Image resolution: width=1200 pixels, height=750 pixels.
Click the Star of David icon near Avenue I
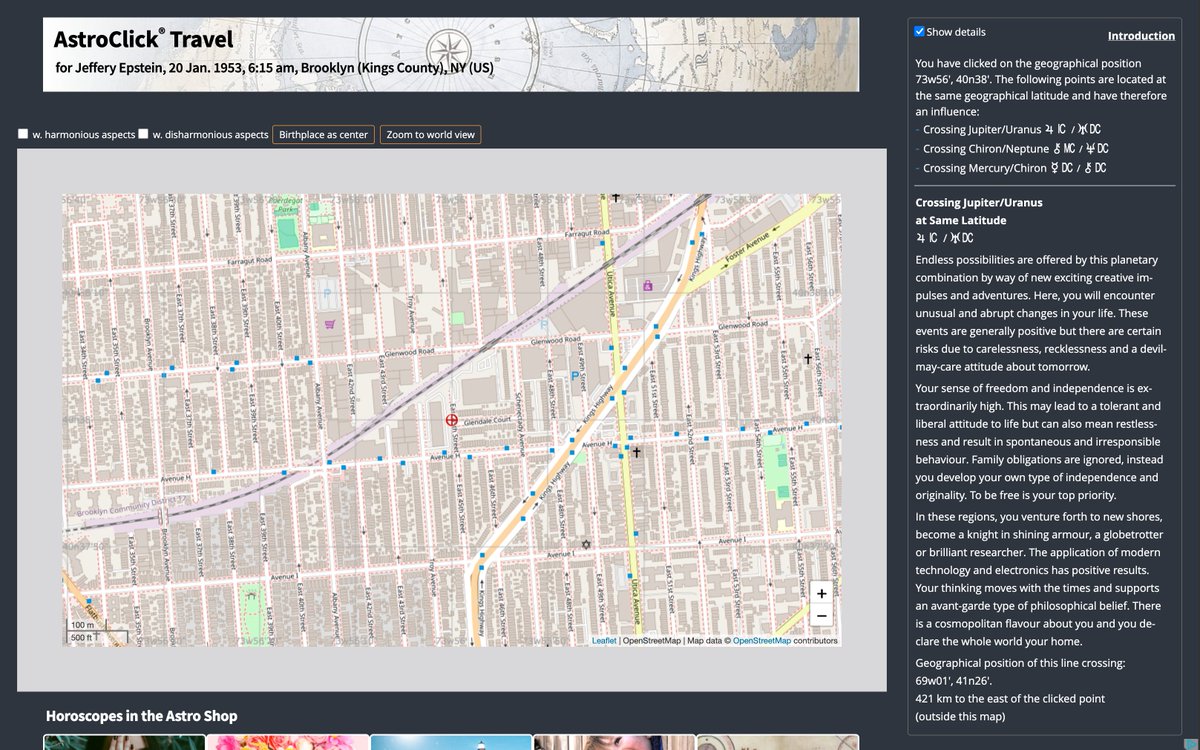(x=586, y=543)
